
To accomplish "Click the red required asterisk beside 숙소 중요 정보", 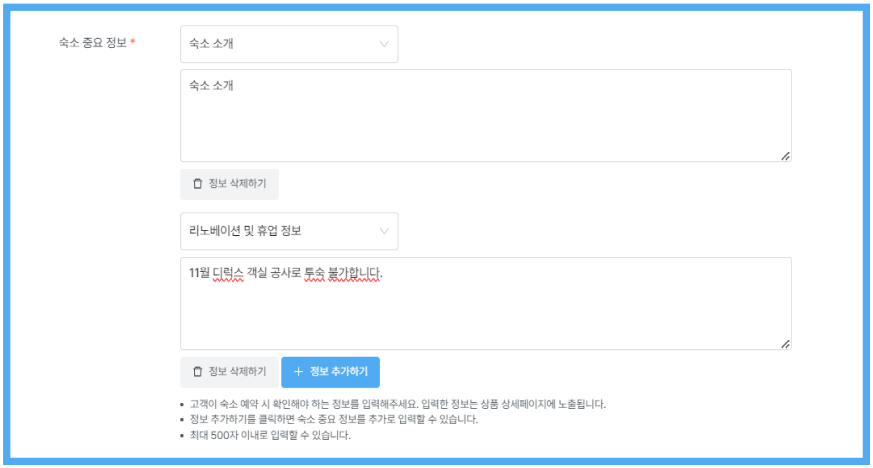I will pos(133,44).
